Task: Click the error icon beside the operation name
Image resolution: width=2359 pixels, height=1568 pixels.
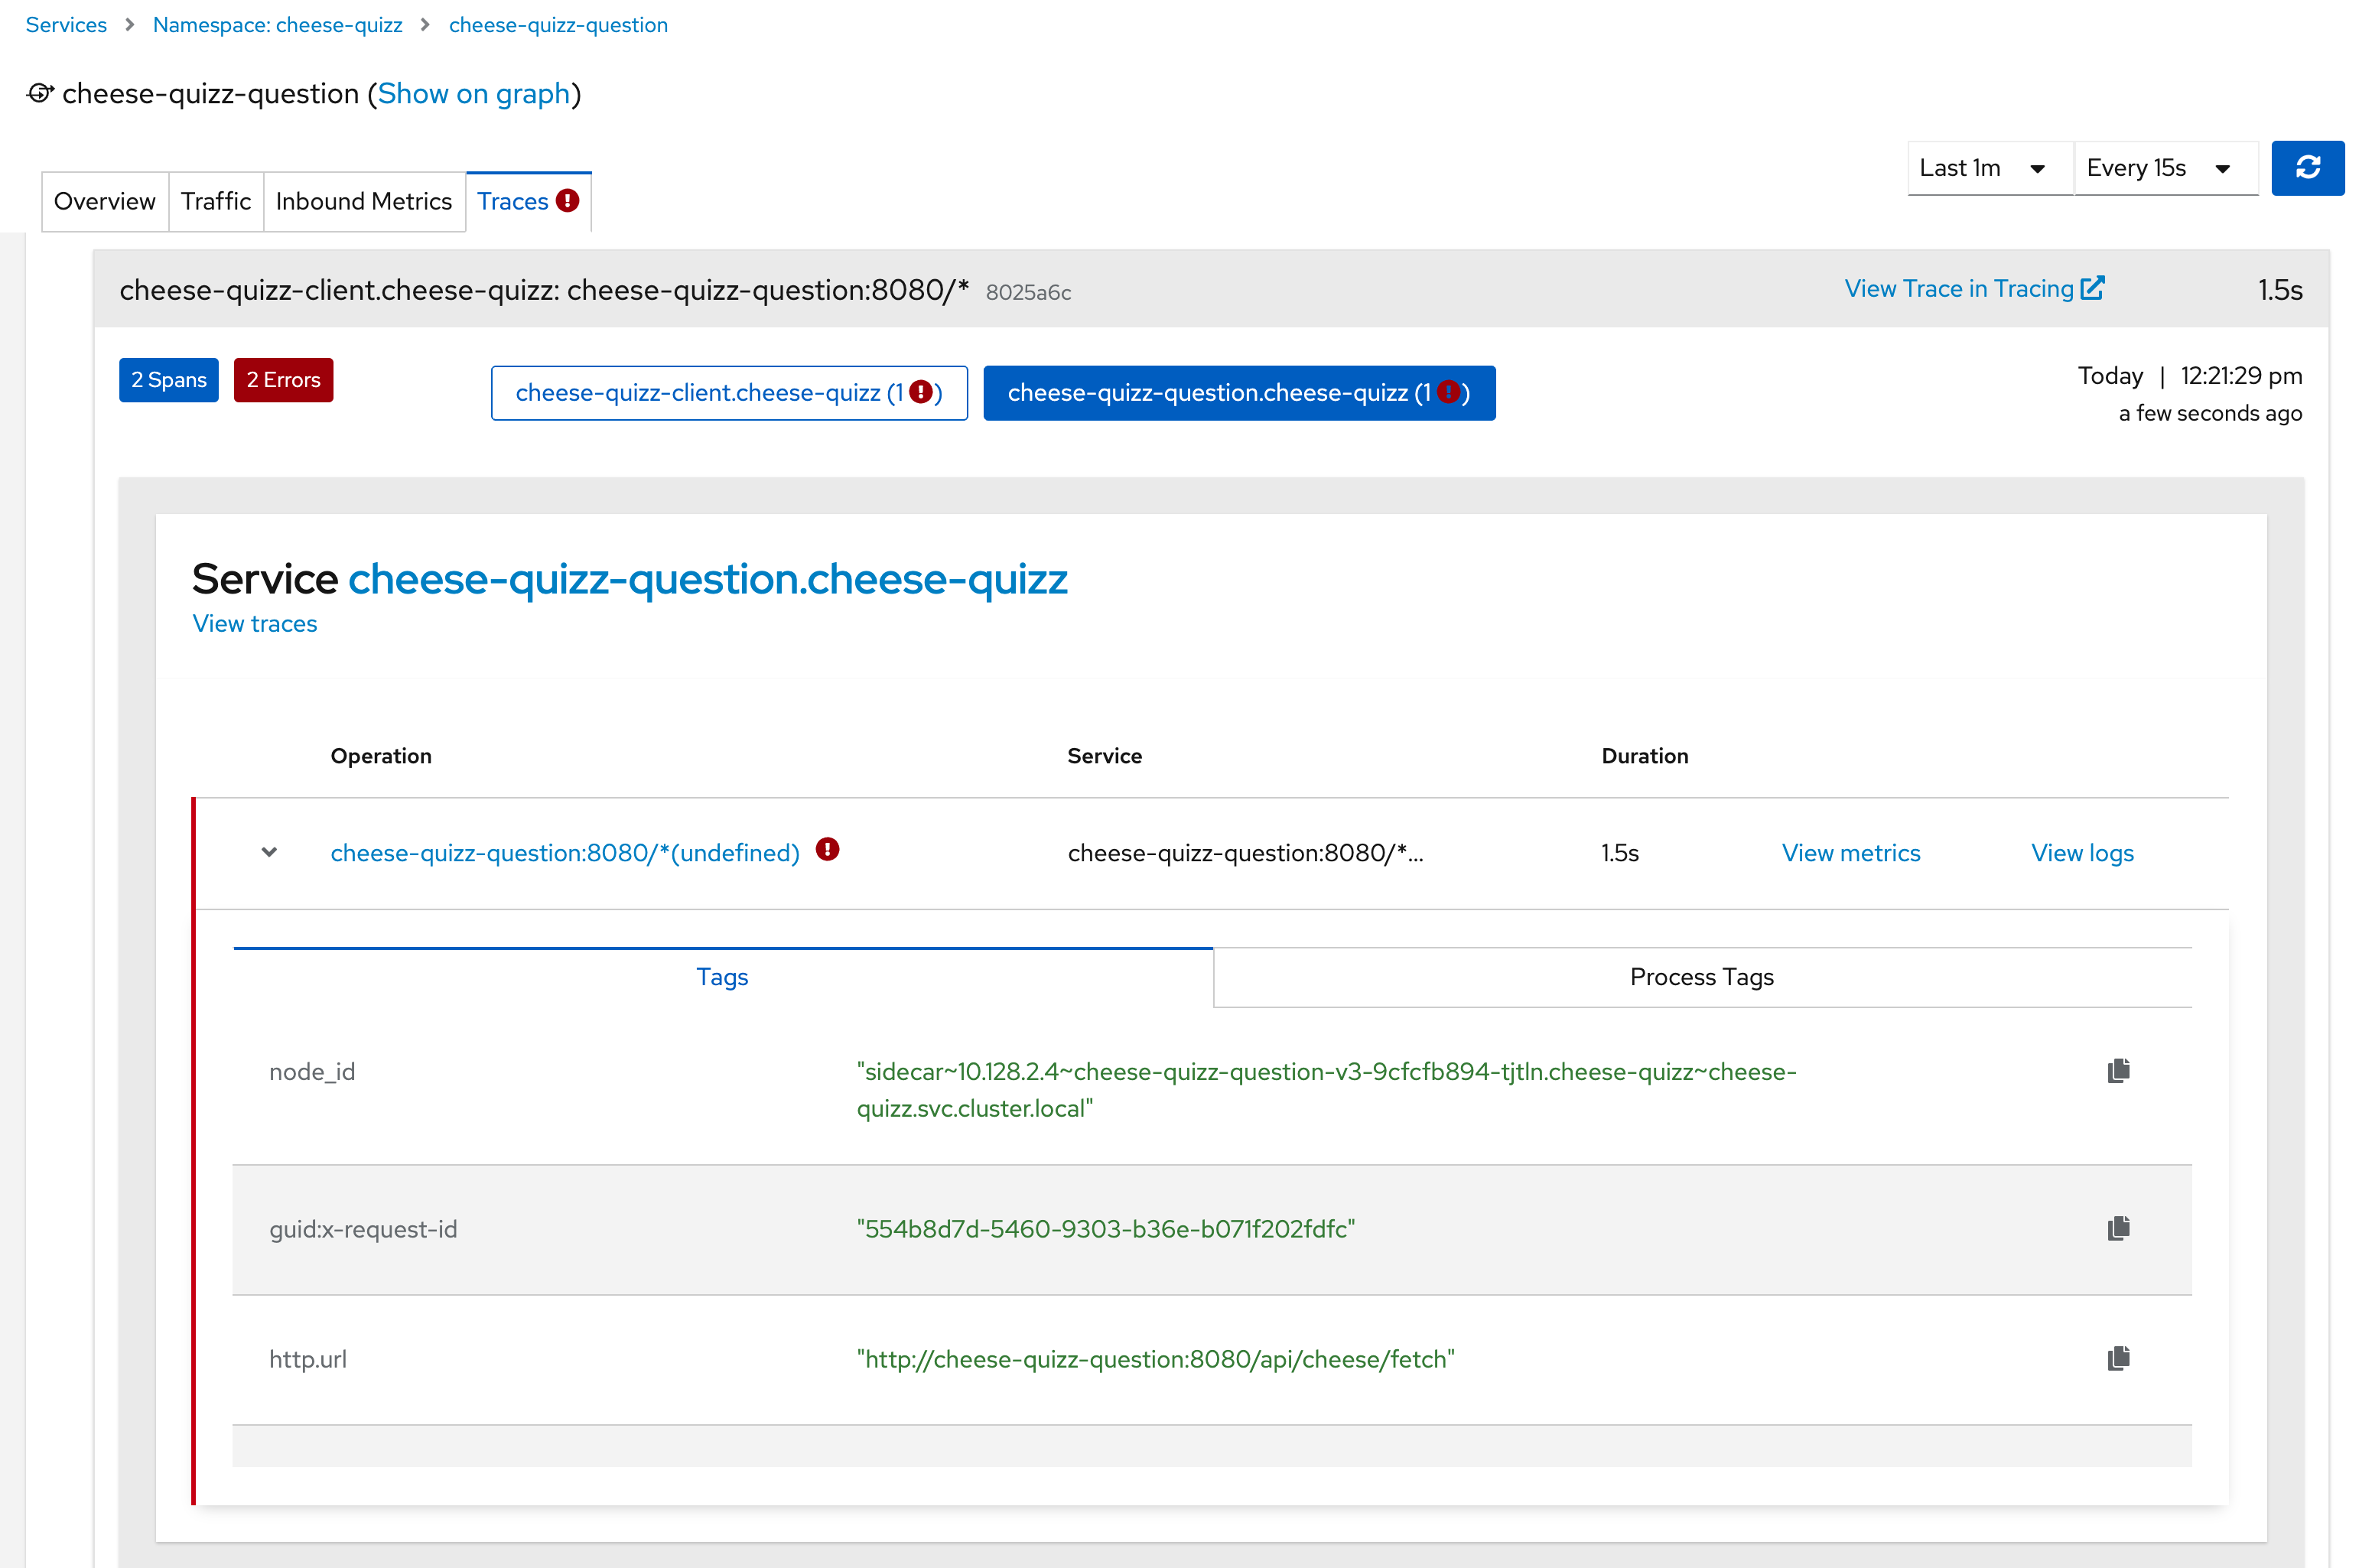Action: (827, 850)
